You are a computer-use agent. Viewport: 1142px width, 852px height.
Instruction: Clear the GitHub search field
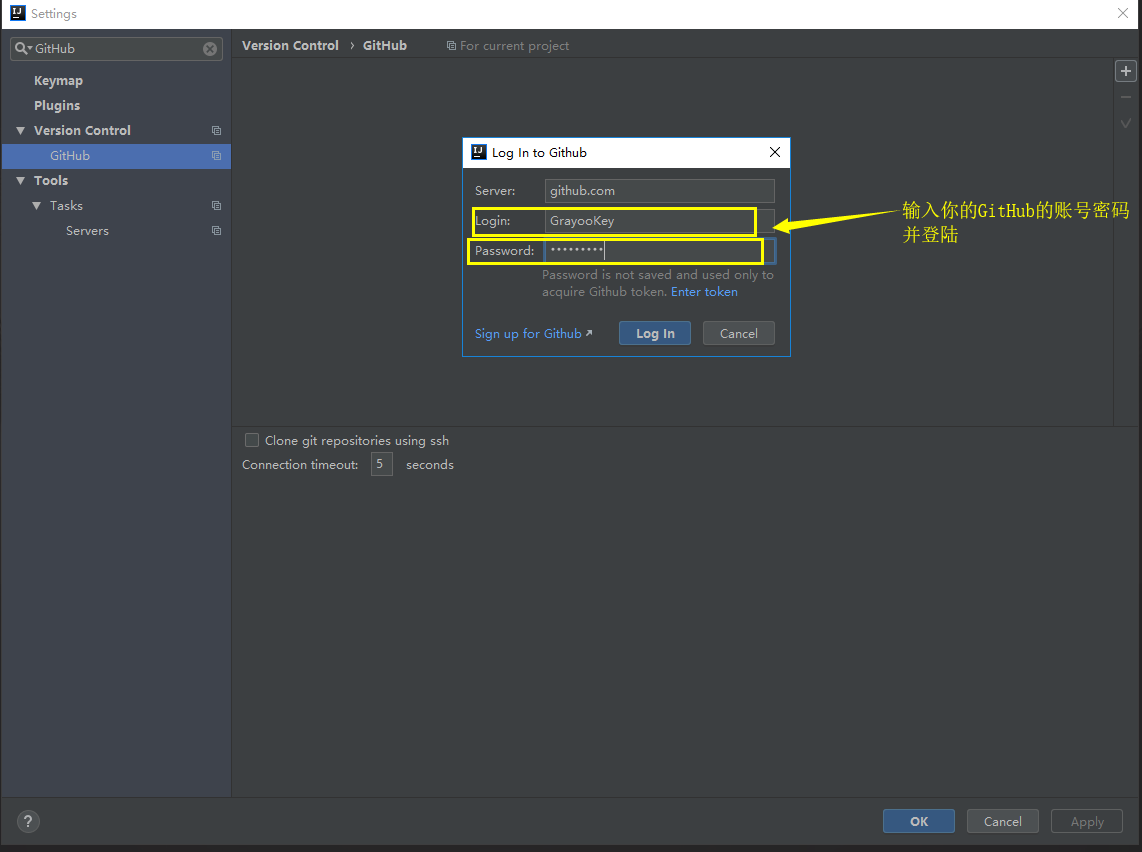(x=210, y=49)
